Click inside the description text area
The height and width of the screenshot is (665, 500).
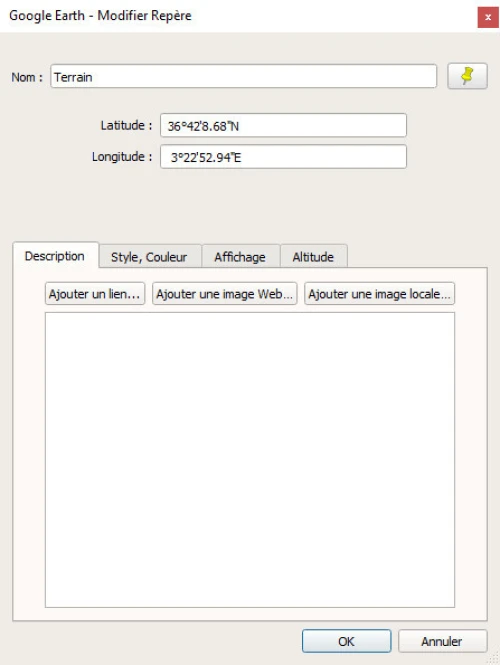click(250, 460)
